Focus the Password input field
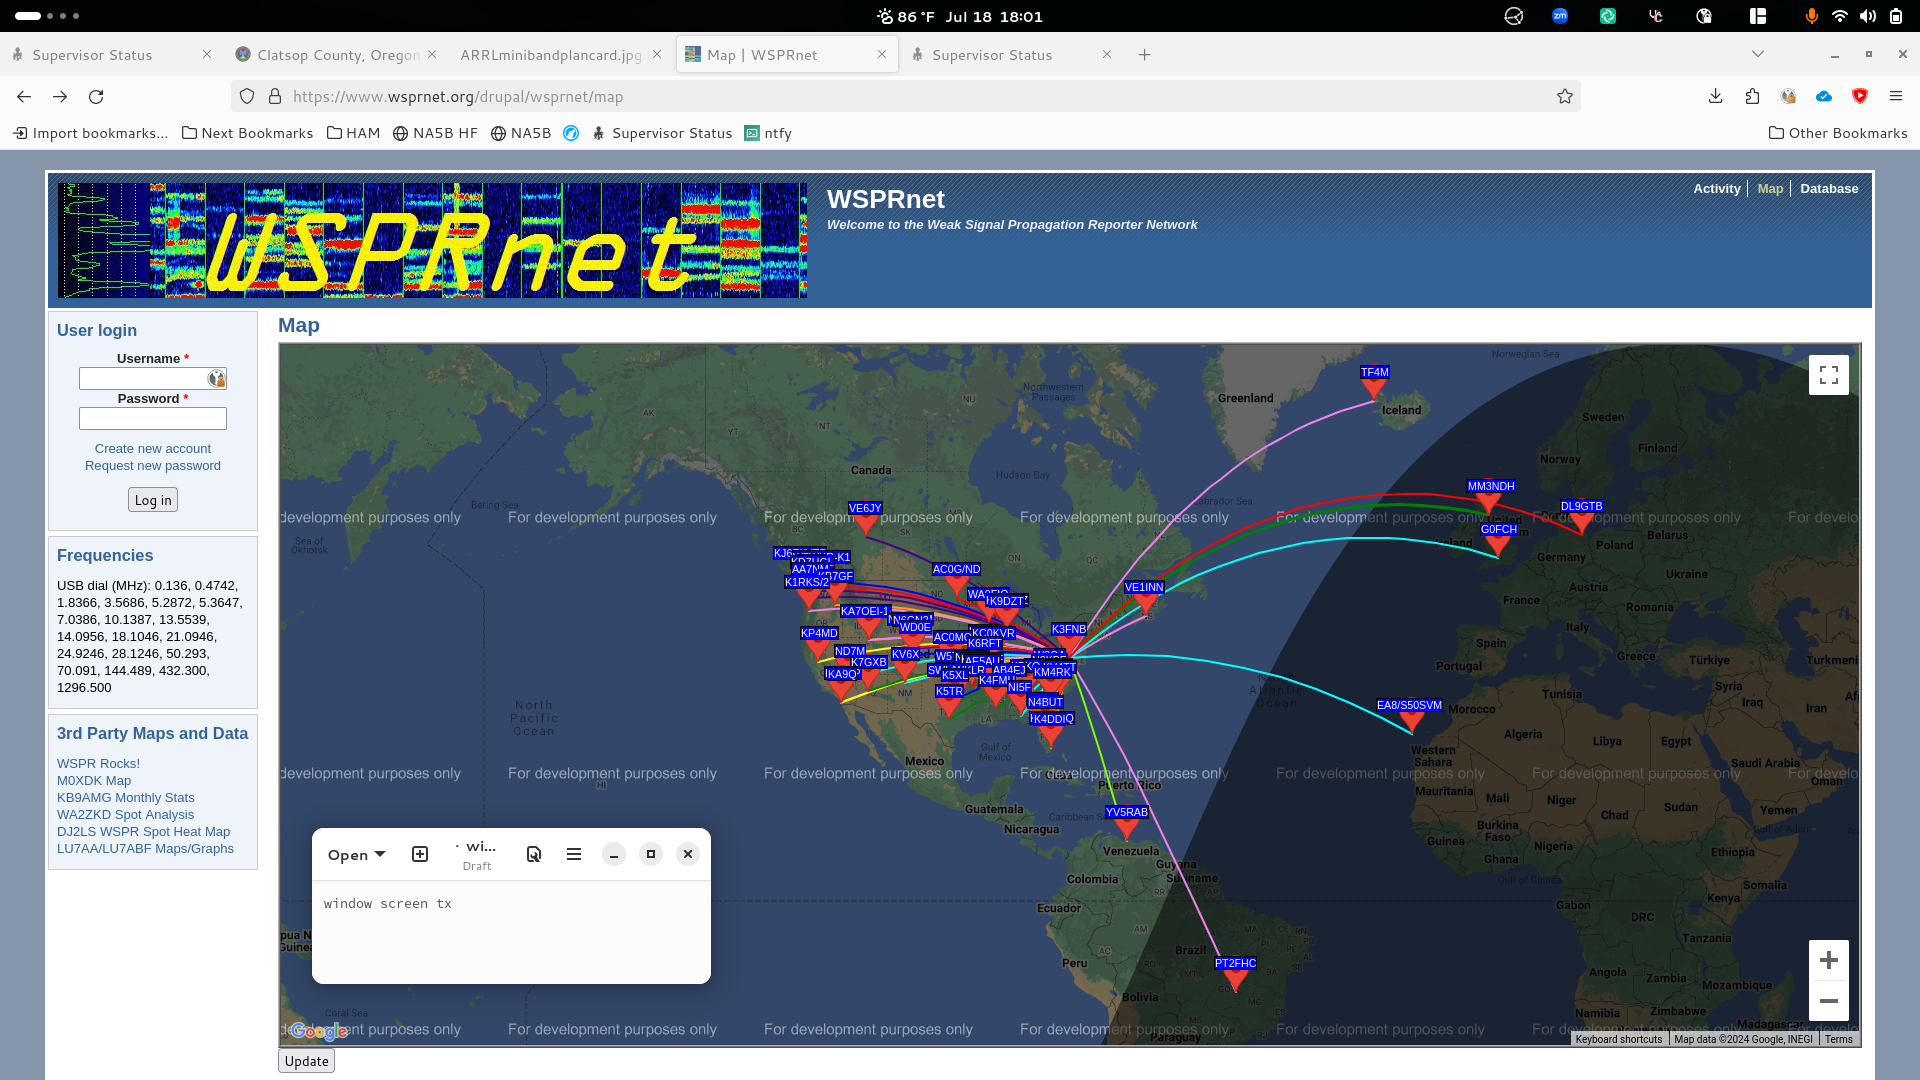 pos(153,418)
